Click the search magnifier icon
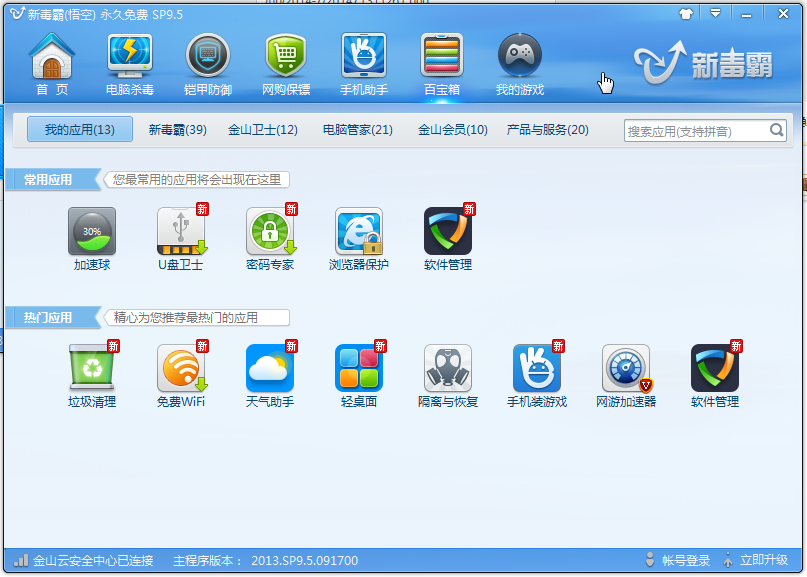The height and width of the screenshot is (577, 807). [x=776, y=130]
